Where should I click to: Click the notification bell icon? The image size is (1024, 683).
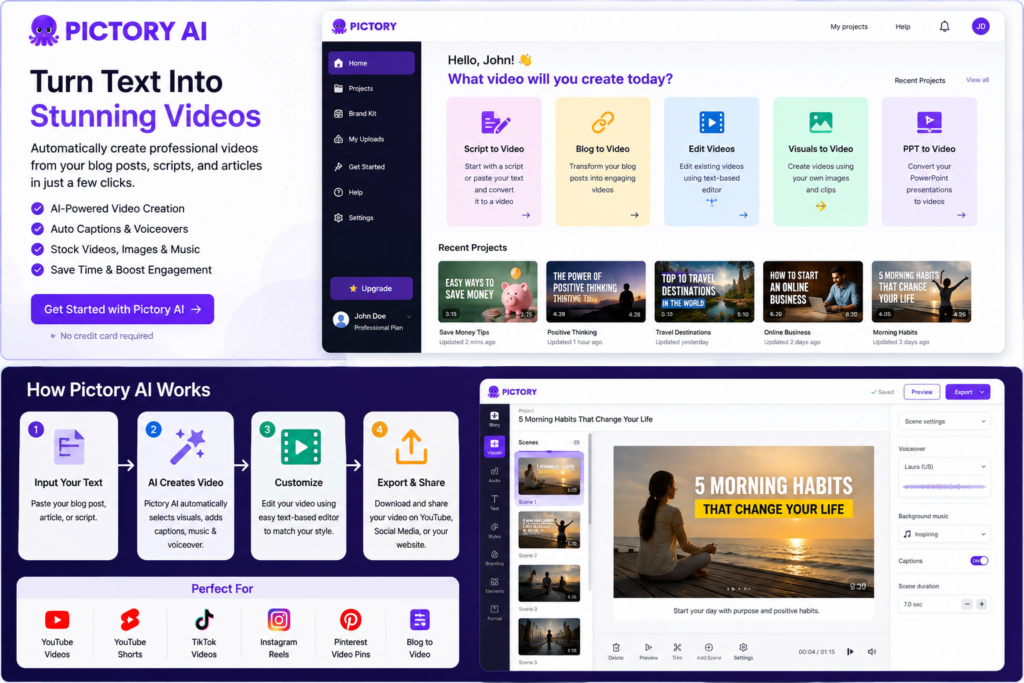(944, 26)
